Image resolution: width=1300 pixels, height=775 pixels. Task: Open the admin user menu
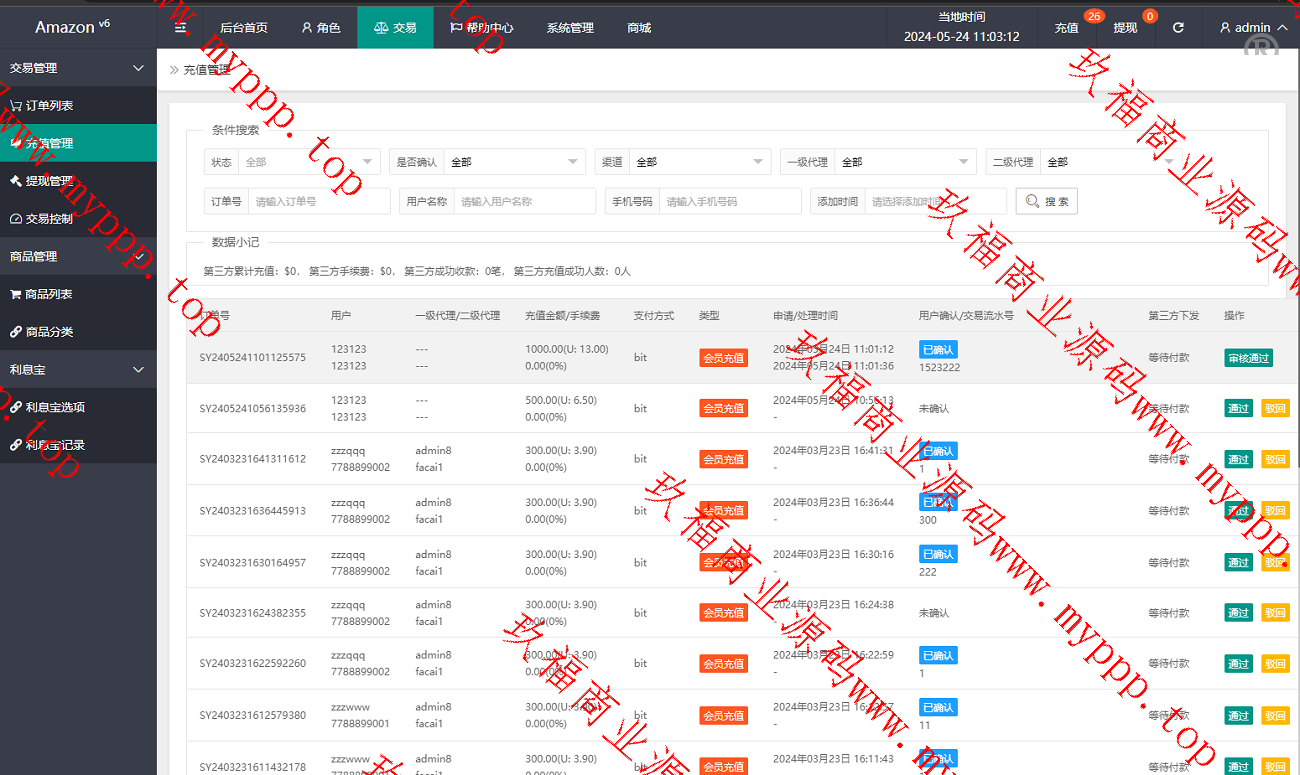tap(1251, 28)
